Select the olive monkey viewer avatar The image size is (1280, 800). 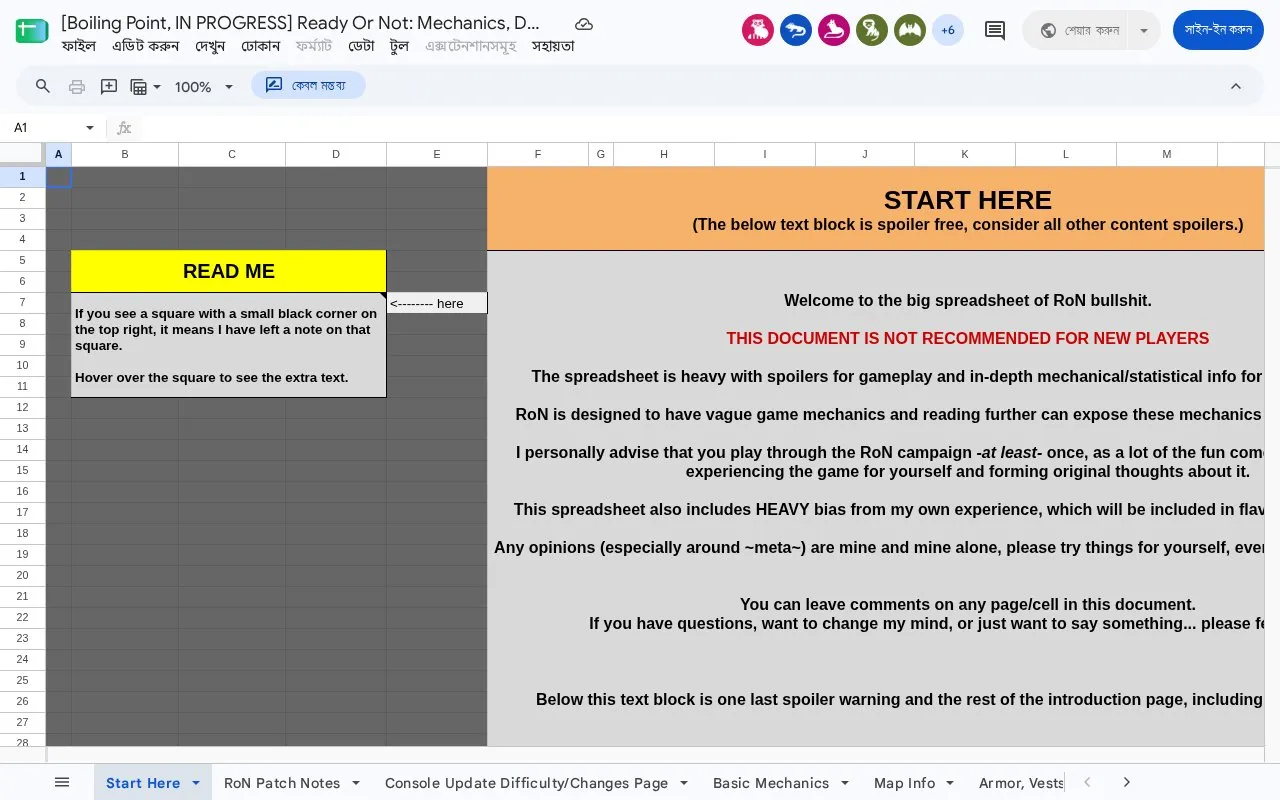872,30
